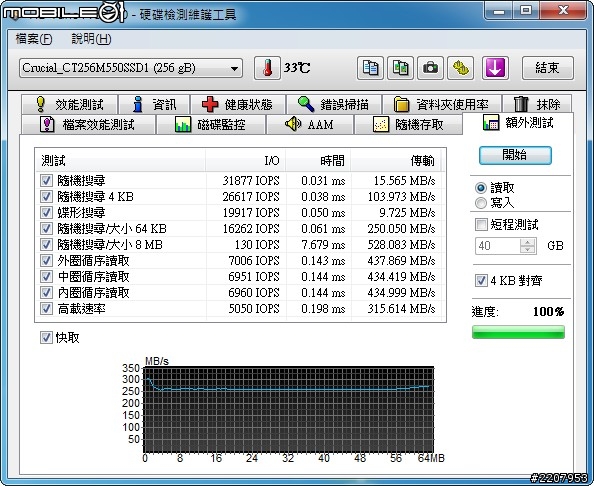Viewport: 594px width, 486px height.
Task: Select the 寫入 write radio button
Action: (x=481, y=203)
